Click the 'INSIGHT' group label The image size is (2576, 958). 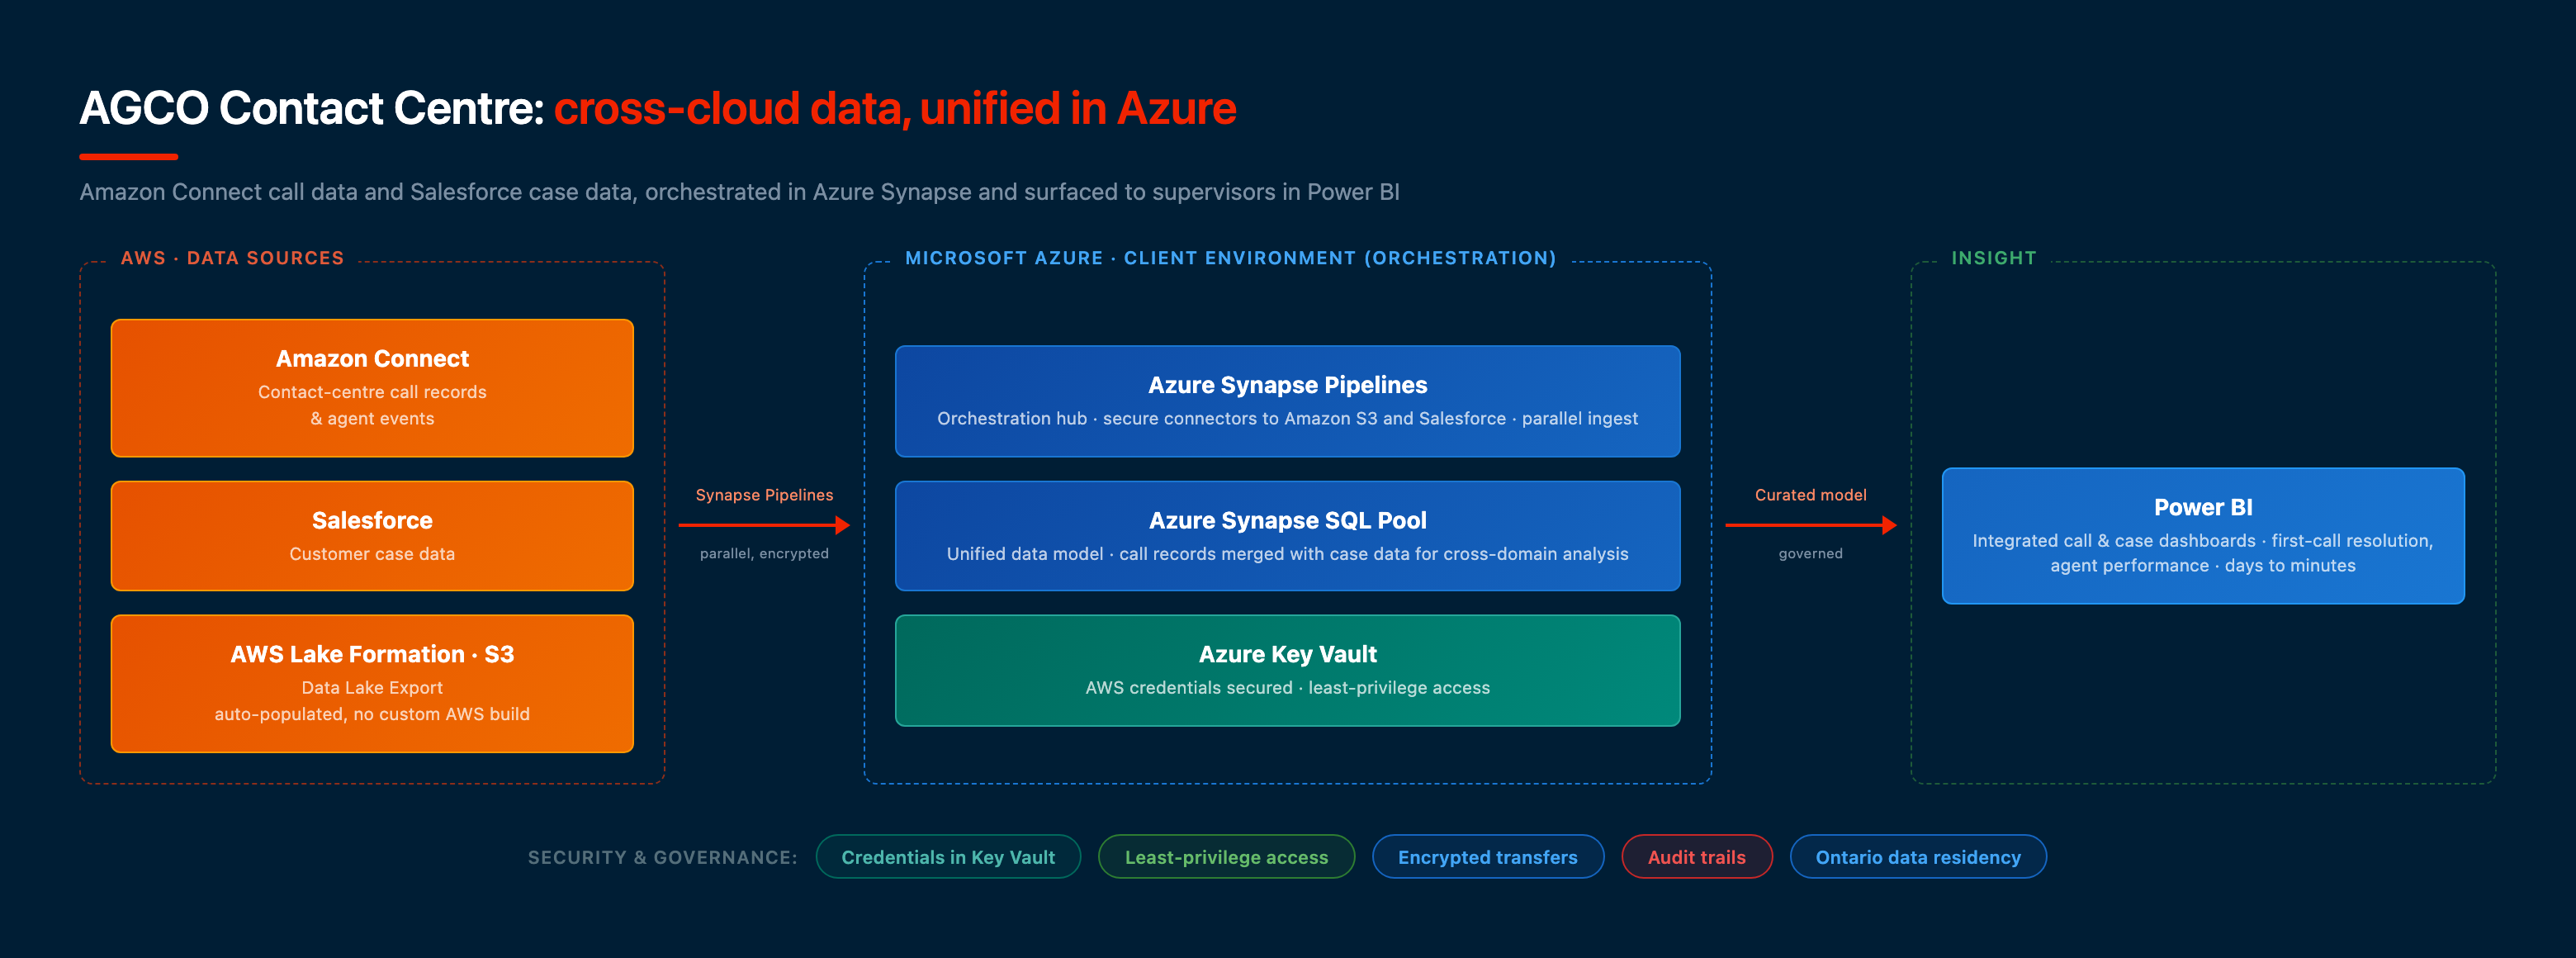click(1994, 258)
